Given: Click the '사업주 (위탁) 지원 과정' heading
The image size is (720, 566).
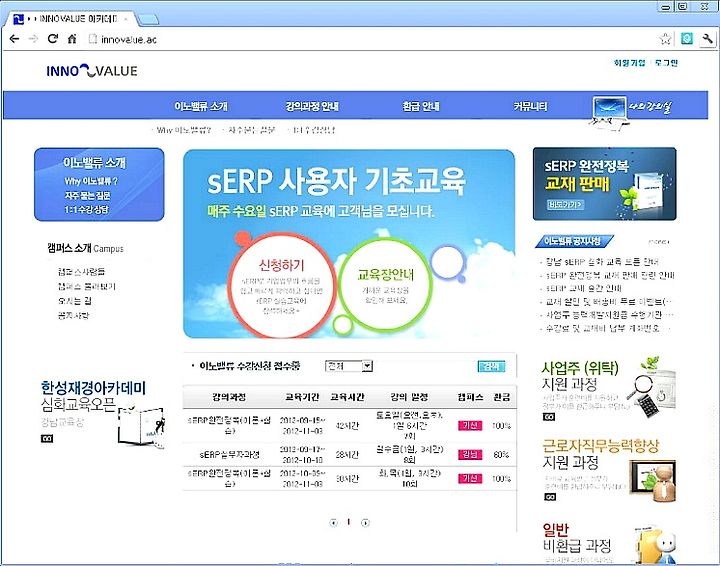Looking at the screenshot, I should click(580, 375).
